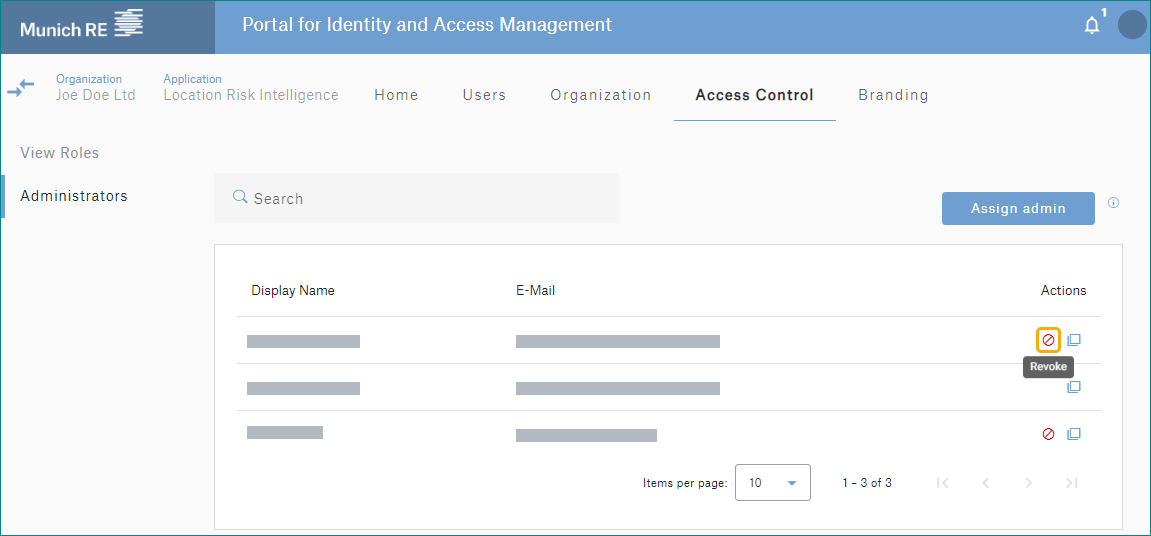Open the Branding tab

pos(893,95)
